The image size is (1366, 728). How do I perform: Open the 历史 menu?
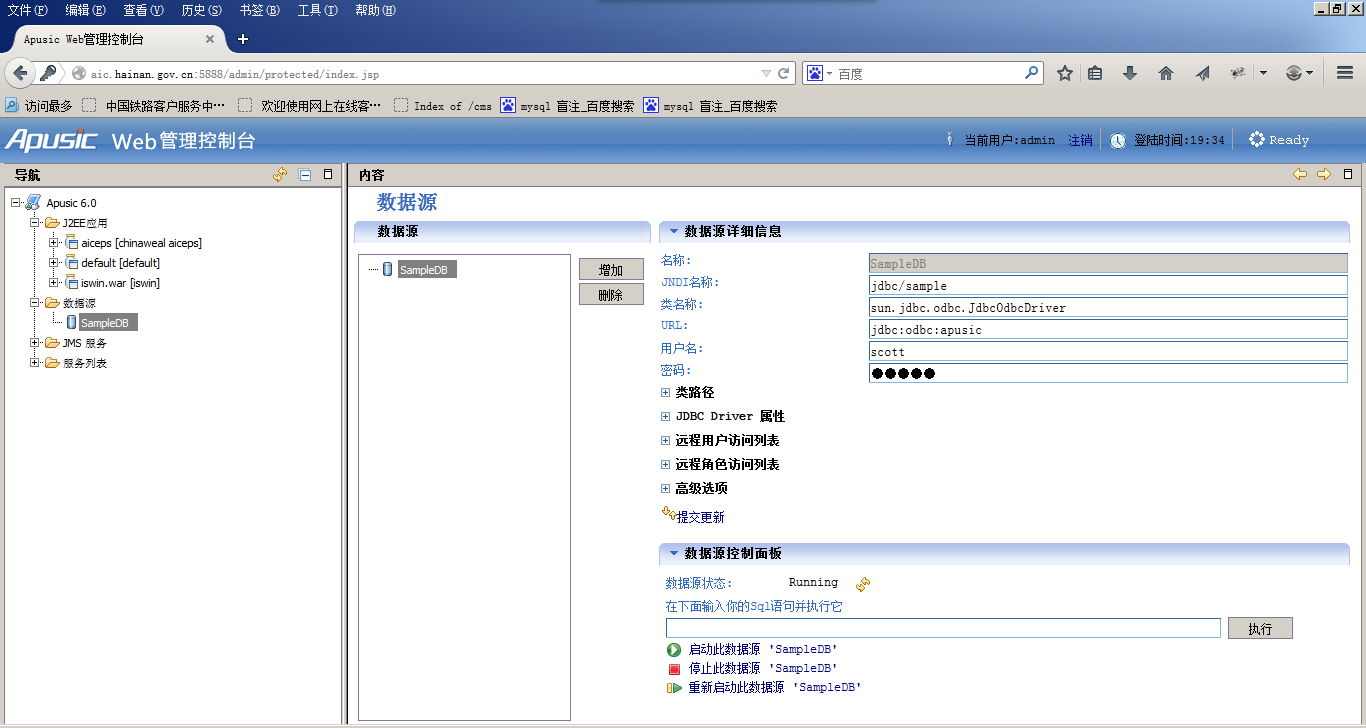(201, 10)
